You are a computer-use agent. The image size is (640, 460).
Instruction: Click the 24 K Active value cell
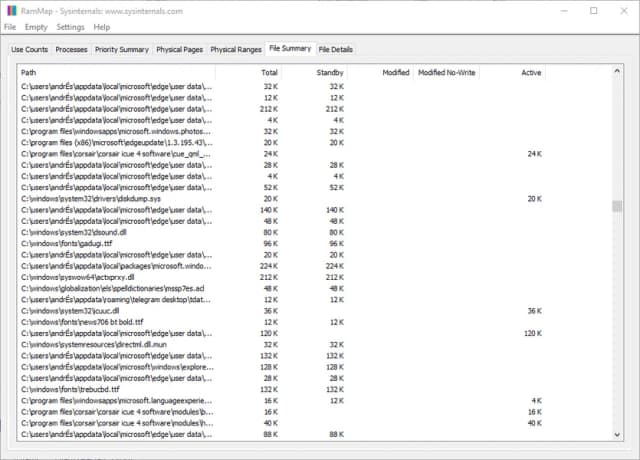click(535, 154)
